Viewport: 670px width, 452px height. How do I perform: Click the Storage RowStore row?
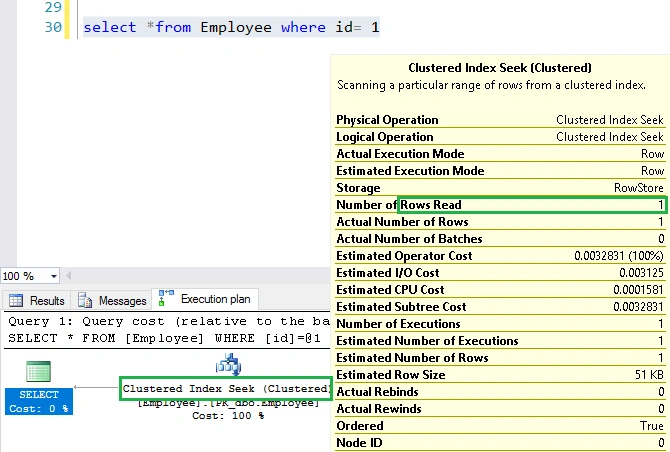500,188
